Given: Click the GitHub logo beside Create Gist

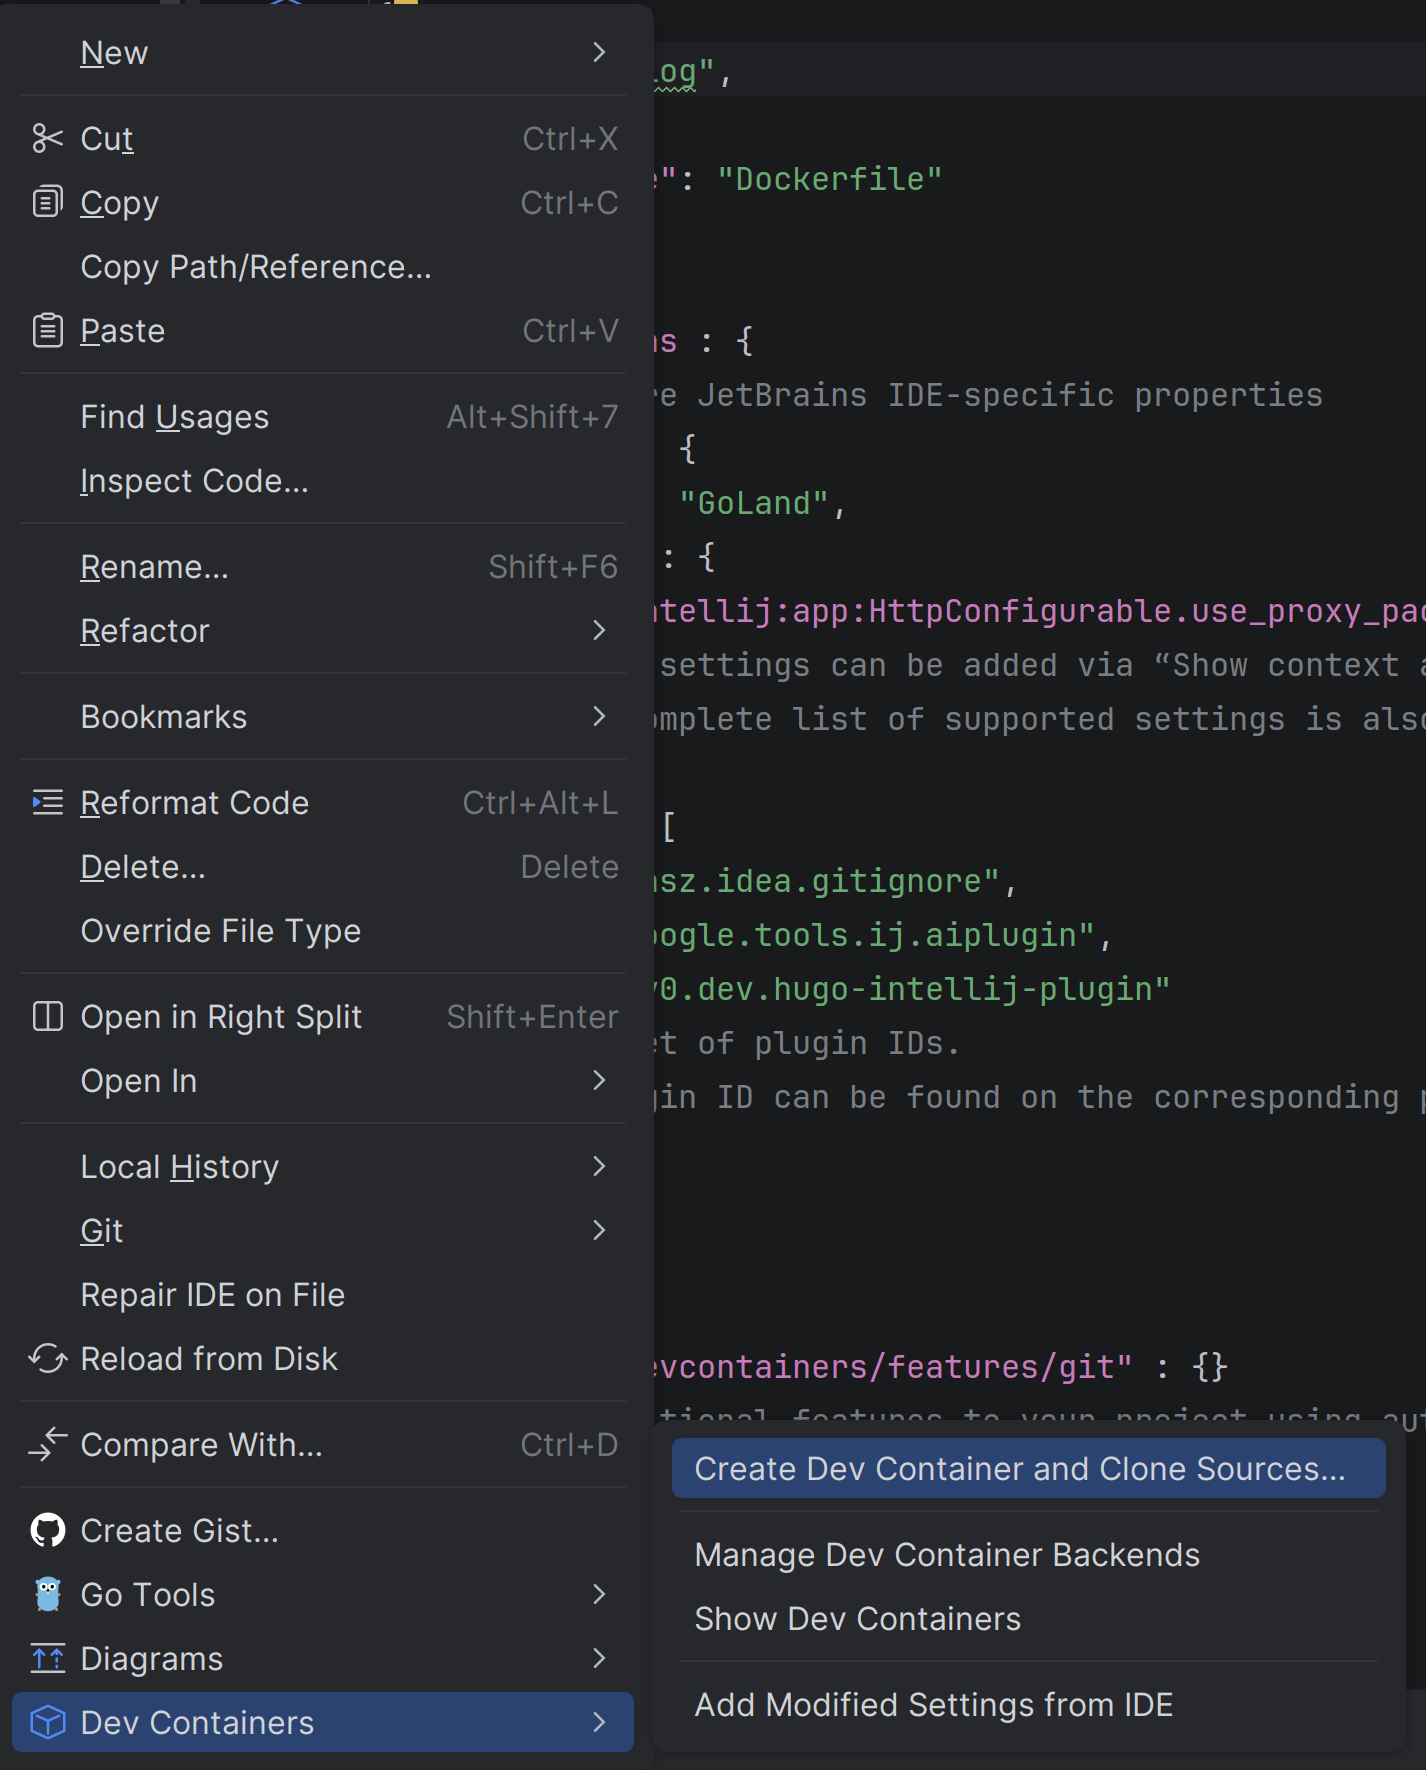Looking at the screenshot, I should click(x=47, y=1530).
